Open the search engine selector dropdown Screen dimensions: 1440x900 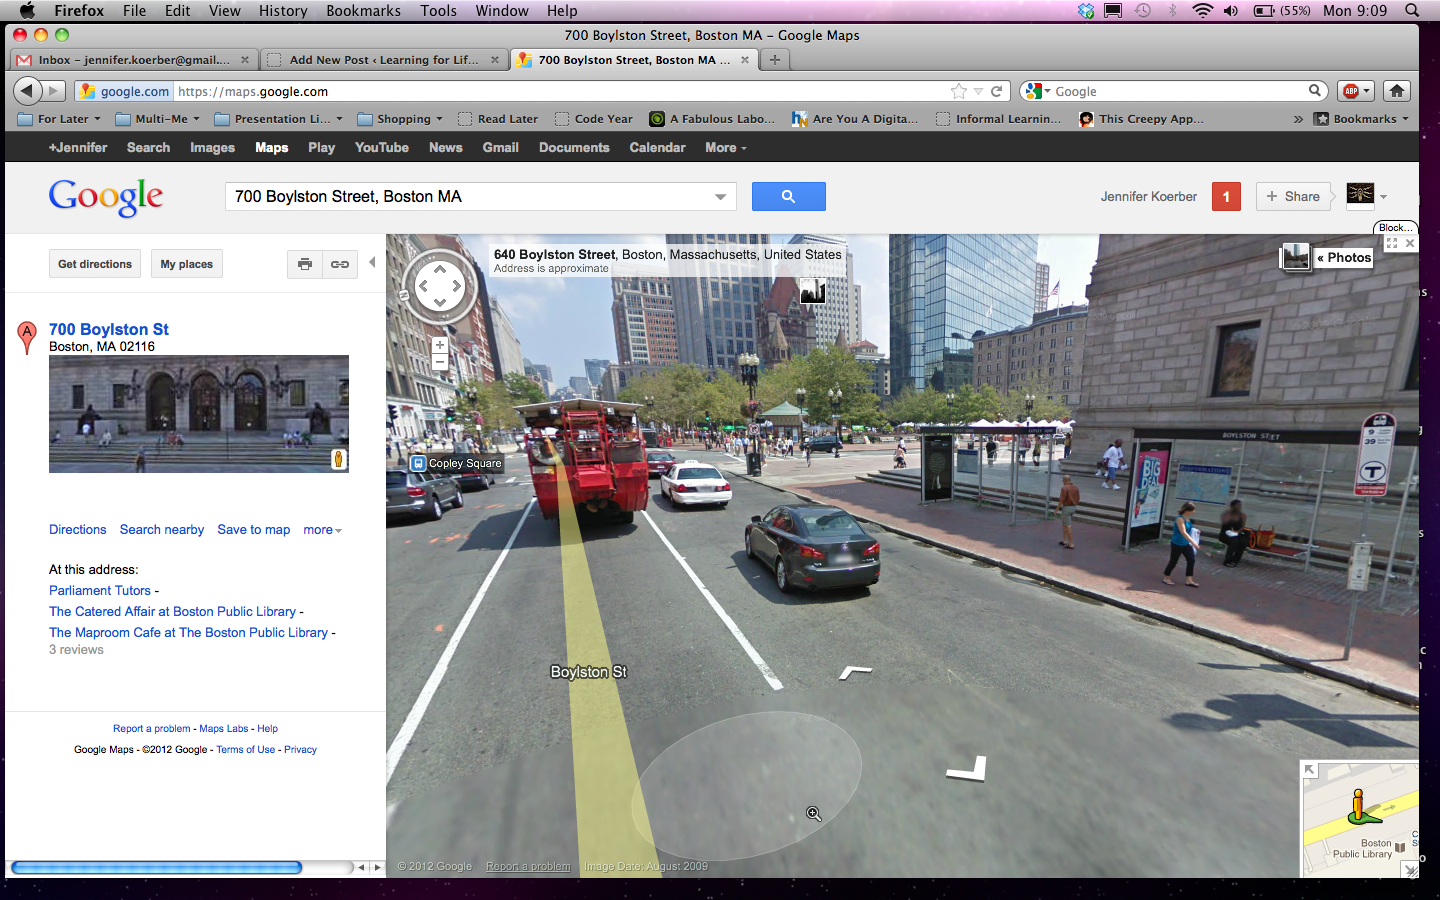click(1038, 91)
